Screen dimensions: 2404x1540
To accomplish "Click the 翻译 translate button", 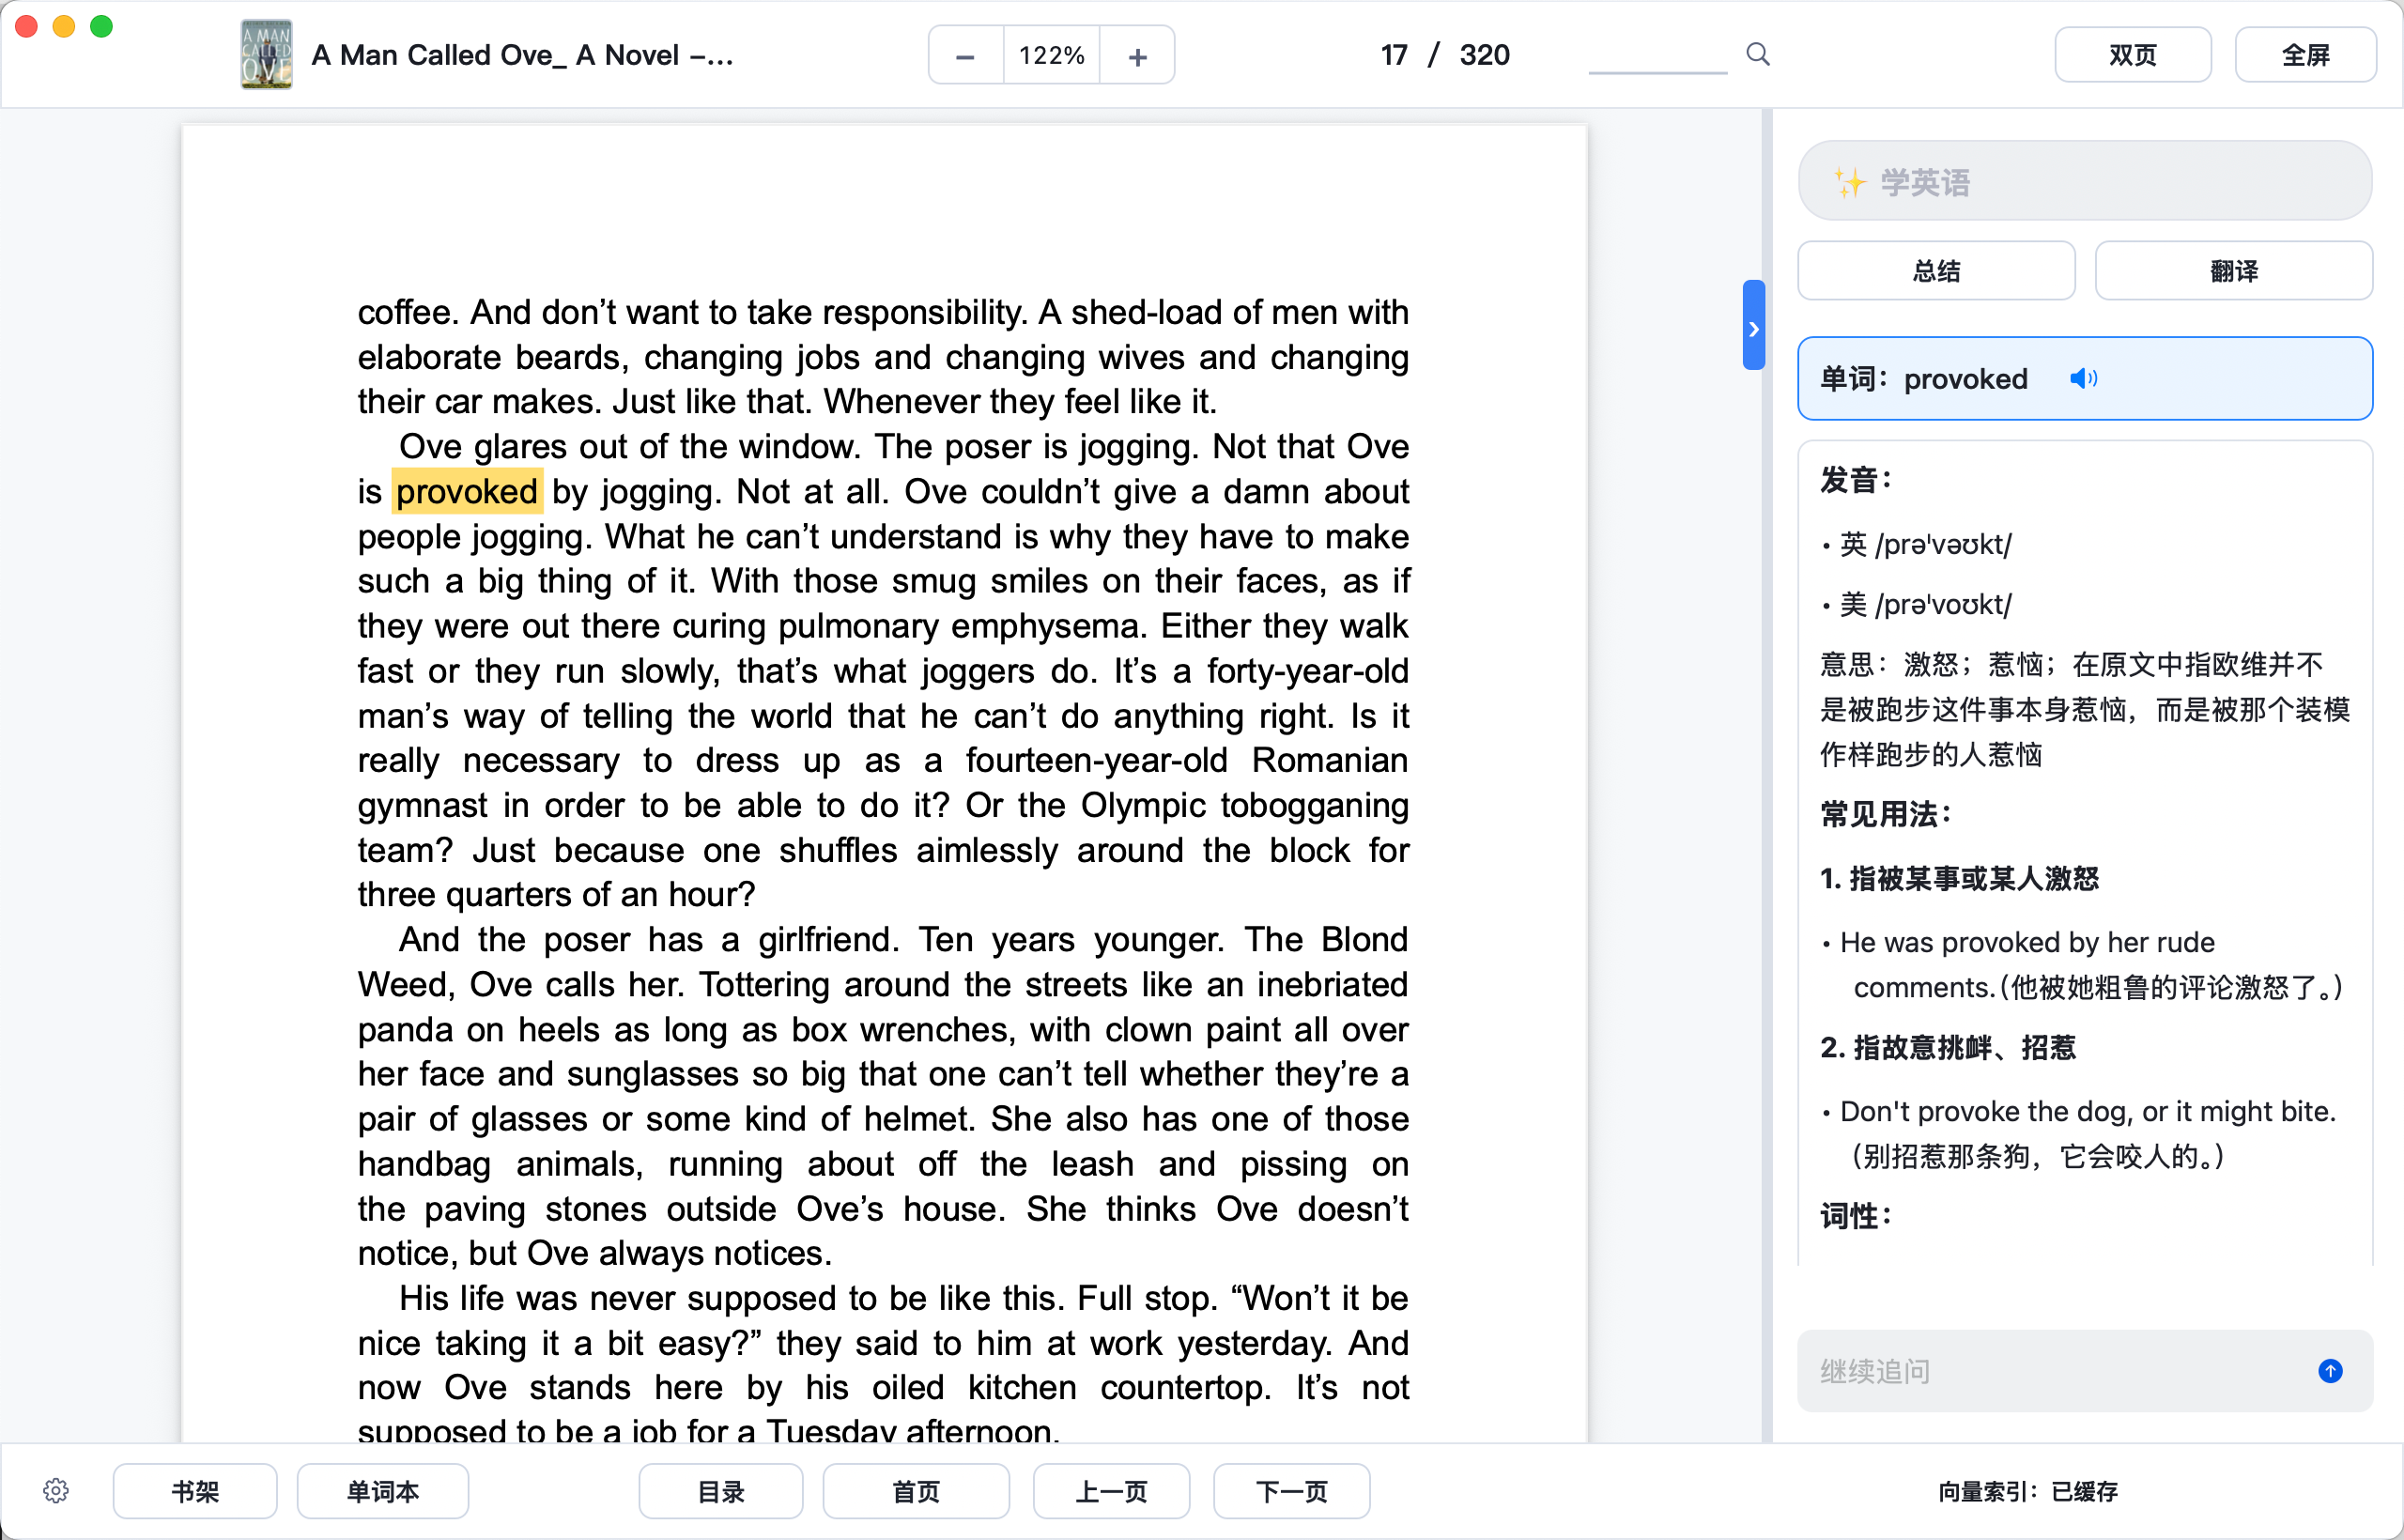I will pos(2233,270).
